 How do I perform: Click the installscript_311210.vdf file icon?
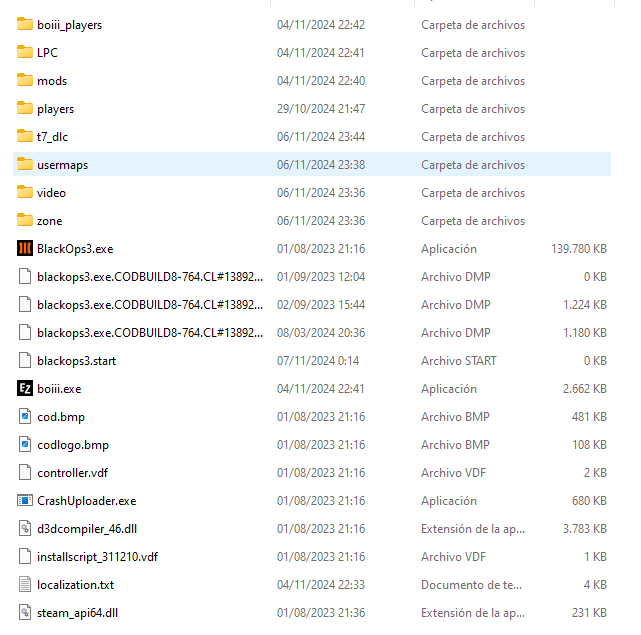coord(25,556)
